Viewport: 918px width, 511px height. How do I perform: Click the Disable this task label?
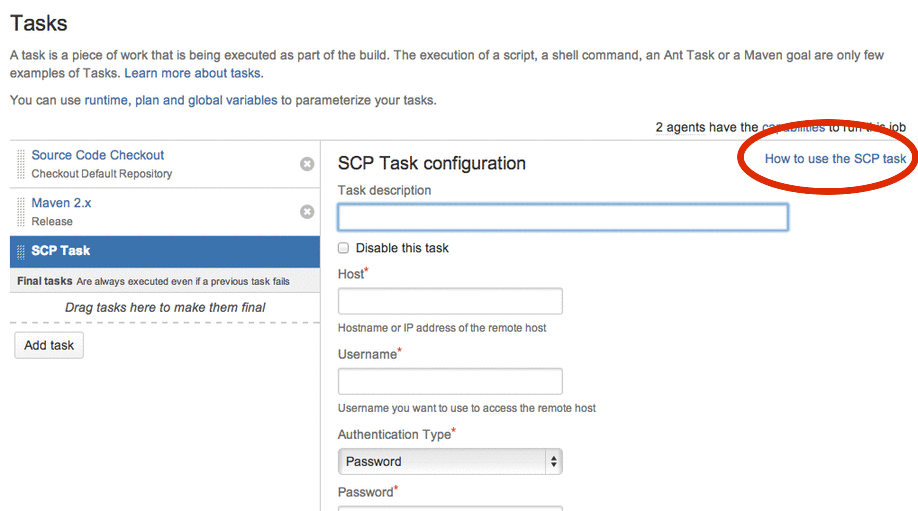pyautogui.click(x=402, y=248)
